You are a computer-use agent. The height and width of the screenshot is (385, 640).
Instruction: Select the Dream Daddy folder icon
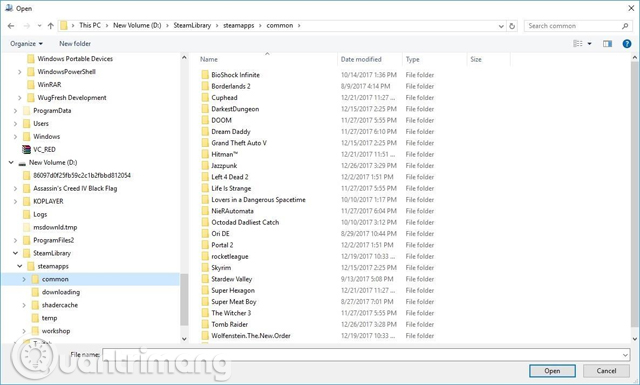coord(205,131)
